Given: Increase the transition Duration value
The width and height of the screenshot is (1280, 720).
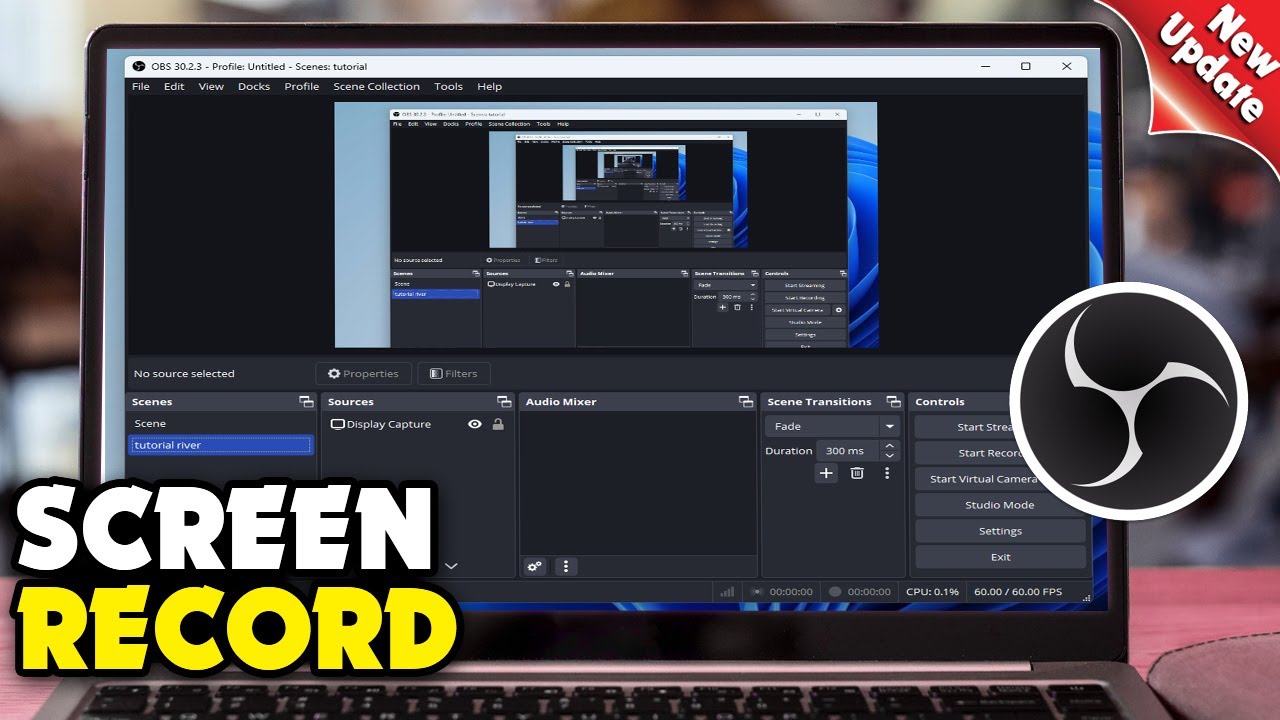Looking at the screenshot, I should point(890,446).
